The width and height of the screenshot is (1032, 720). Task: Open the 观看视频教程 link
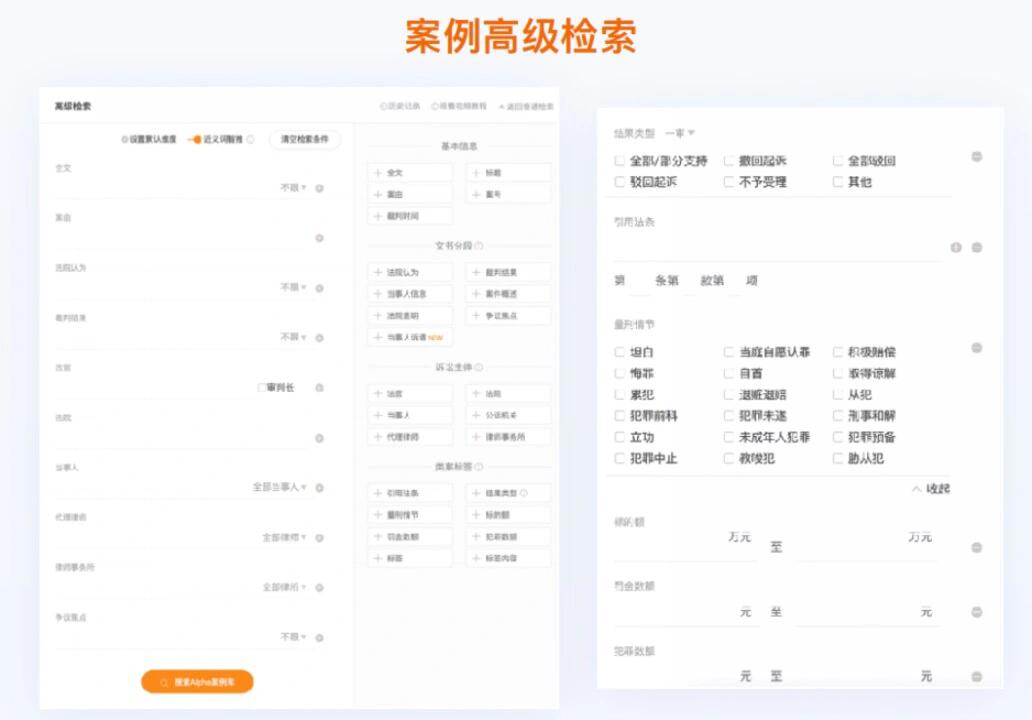pos(459,106)
